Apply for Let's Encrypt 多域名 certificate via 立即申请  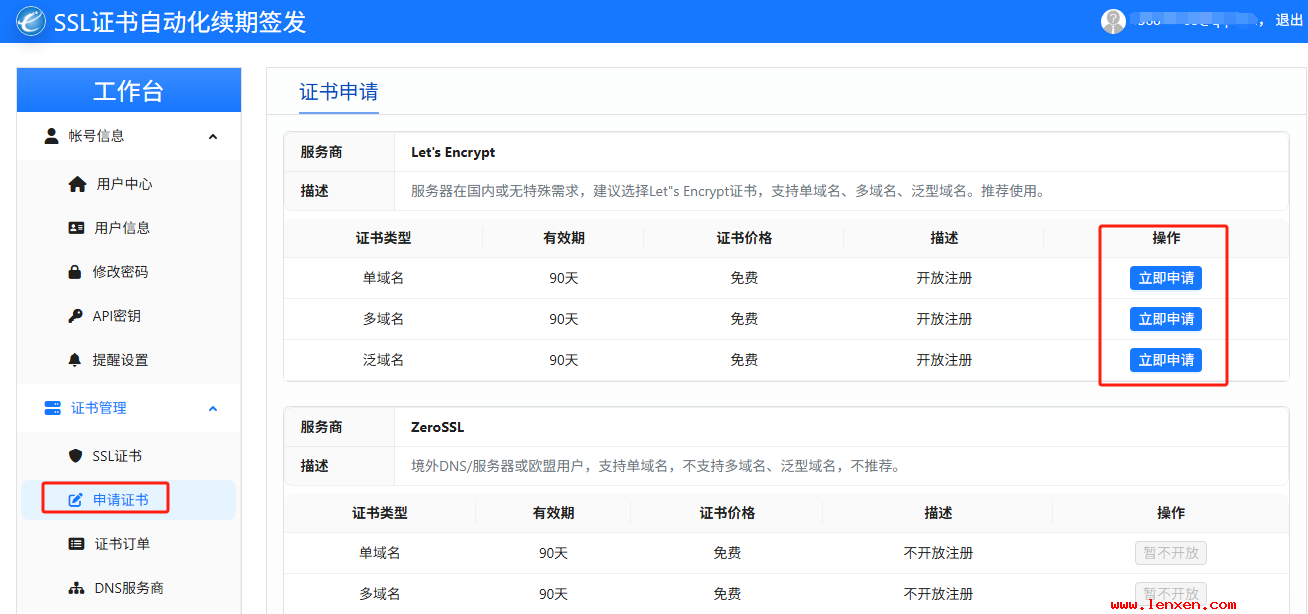point(1166,319)
